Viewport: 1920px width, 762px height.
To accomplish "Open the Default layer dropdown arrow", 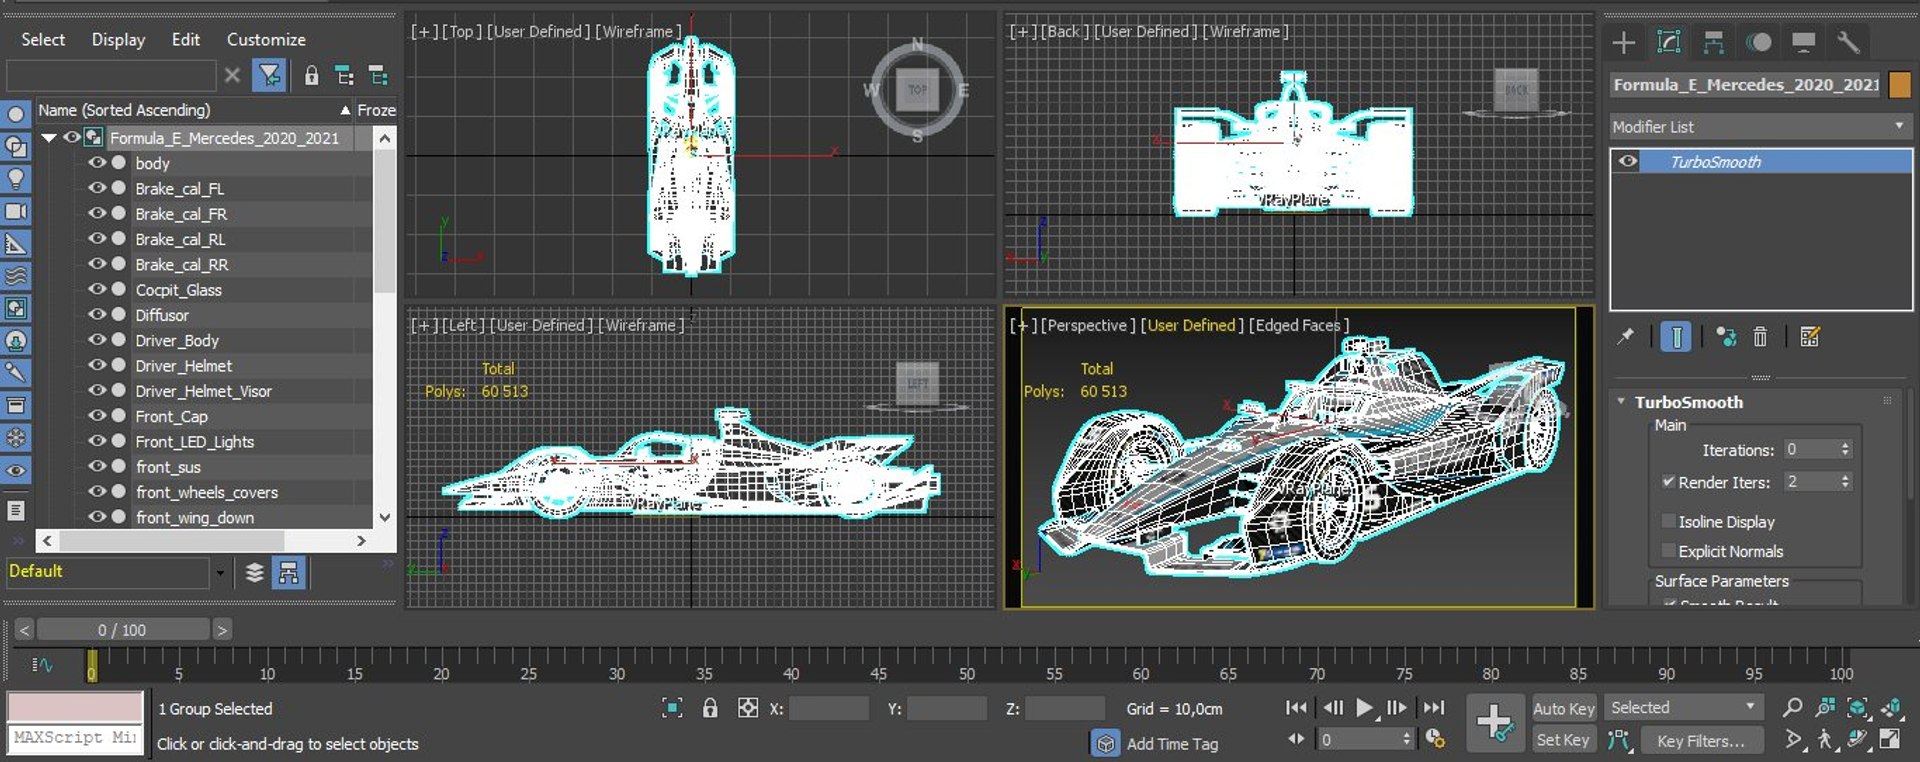I will tap(220, 572).
